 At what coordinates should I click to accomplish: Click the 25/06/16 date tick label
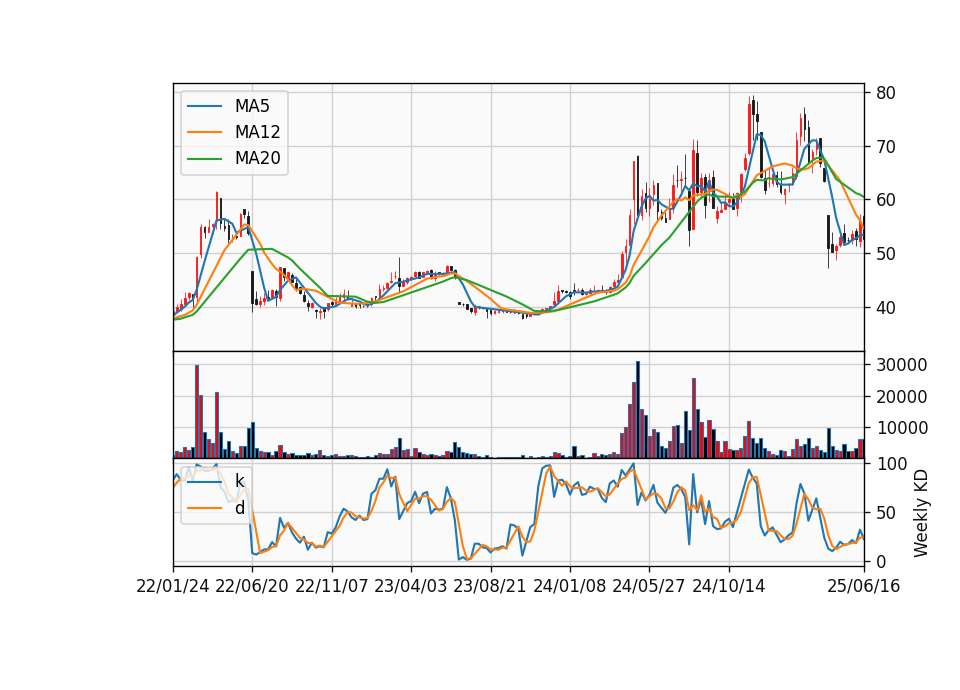864,586
